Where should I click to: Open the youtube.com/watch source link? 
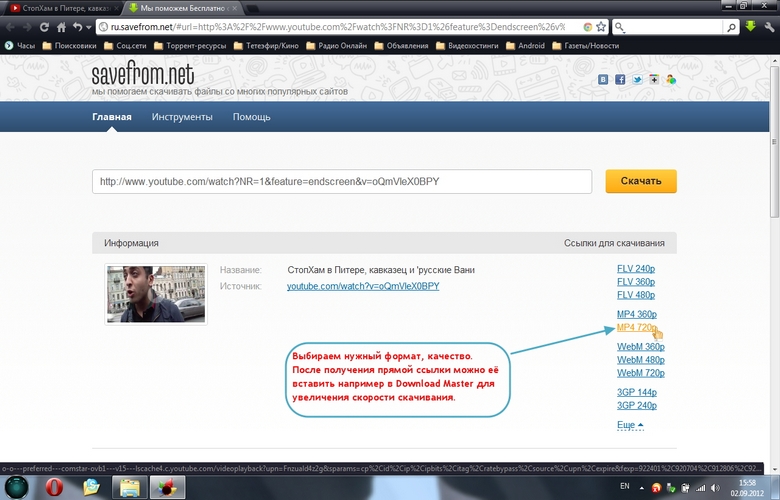[363, 286]
